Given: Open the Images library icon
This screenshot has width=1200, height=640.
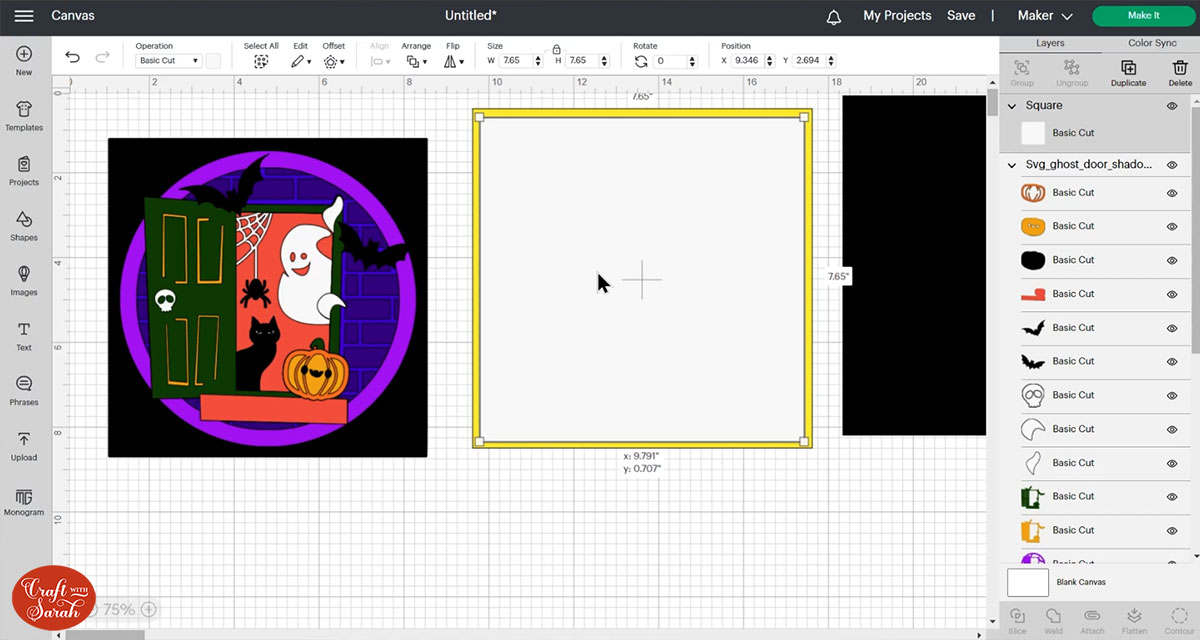Looking at the screenshot, I should (24, 280).
